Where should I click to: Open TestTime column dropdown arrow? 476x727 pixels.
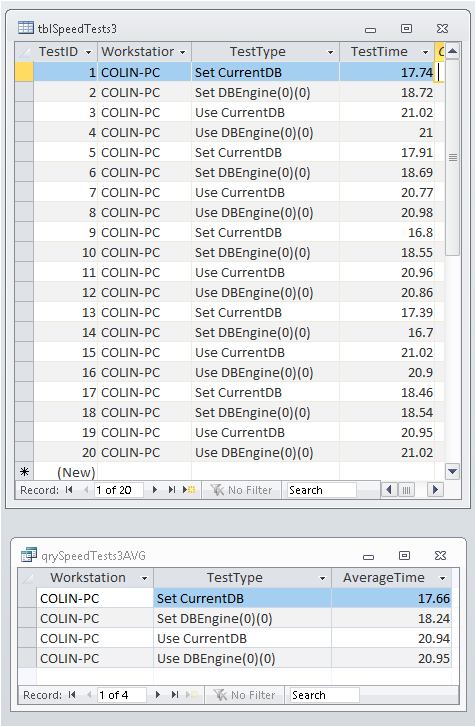pyautogui.click(x=425, y=52)
